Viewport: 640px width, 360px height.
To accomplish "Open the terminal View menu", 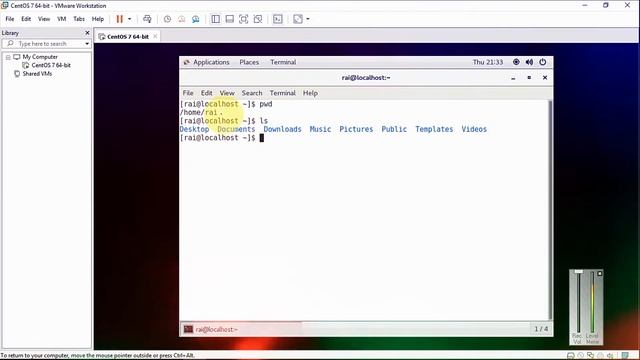I will pyautogui.click(x=227, y=93).
